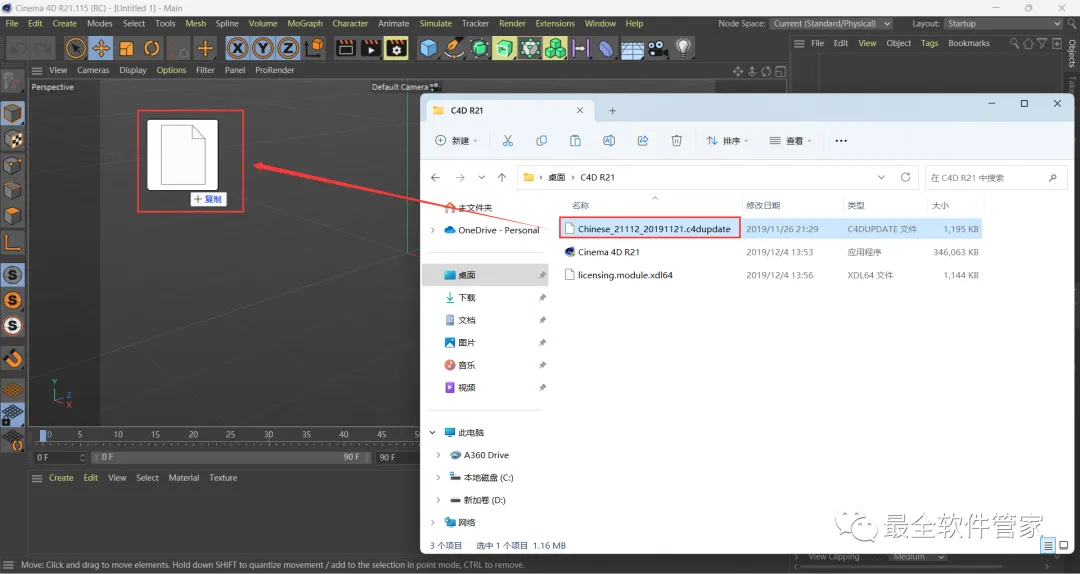Enable Viewport Solo Single (orange S)
Screen dimensions: 1080x574
(12, 300)
